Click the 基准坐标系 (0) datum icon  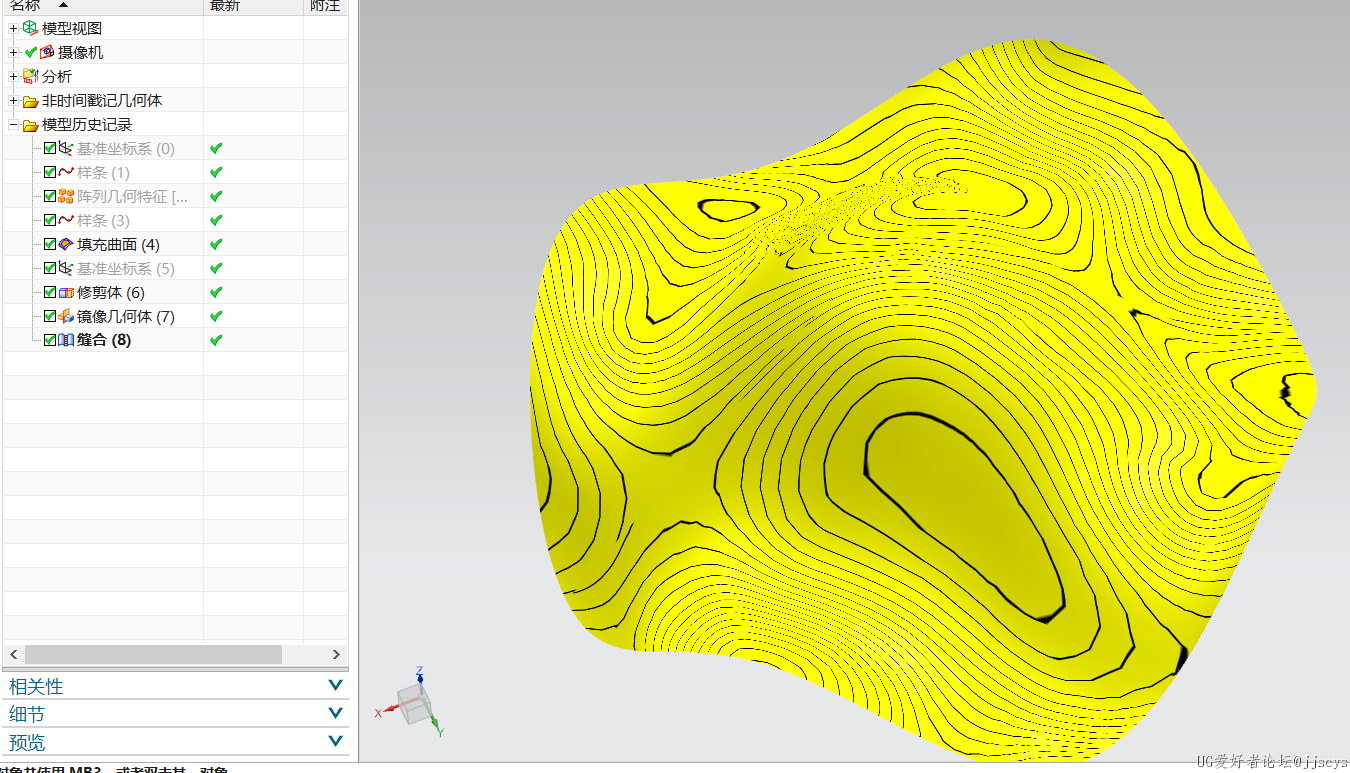(66, 148)
